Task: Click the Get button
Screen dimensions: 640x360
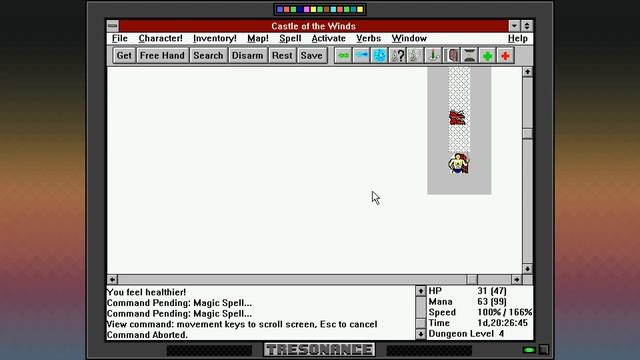Action: click(124, 56)
